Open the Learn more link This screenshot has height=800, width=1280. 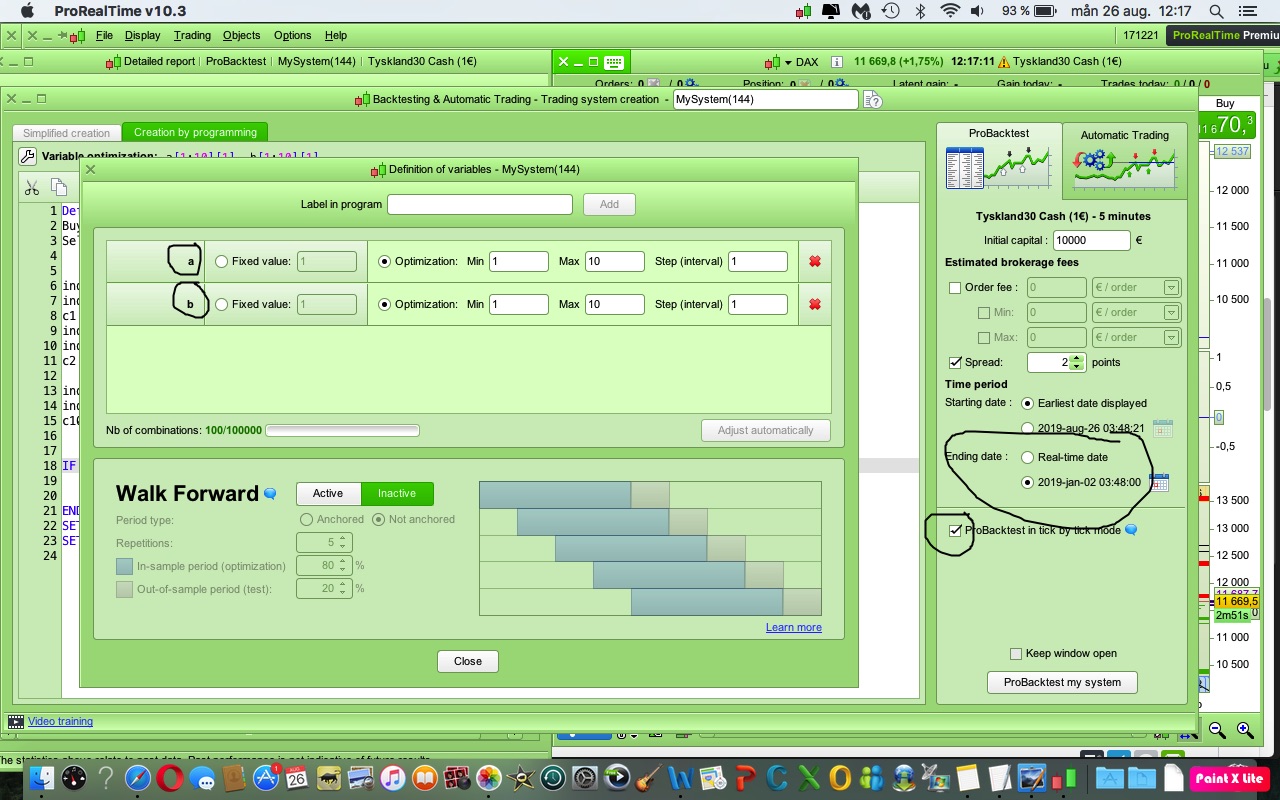click(794, 627)
